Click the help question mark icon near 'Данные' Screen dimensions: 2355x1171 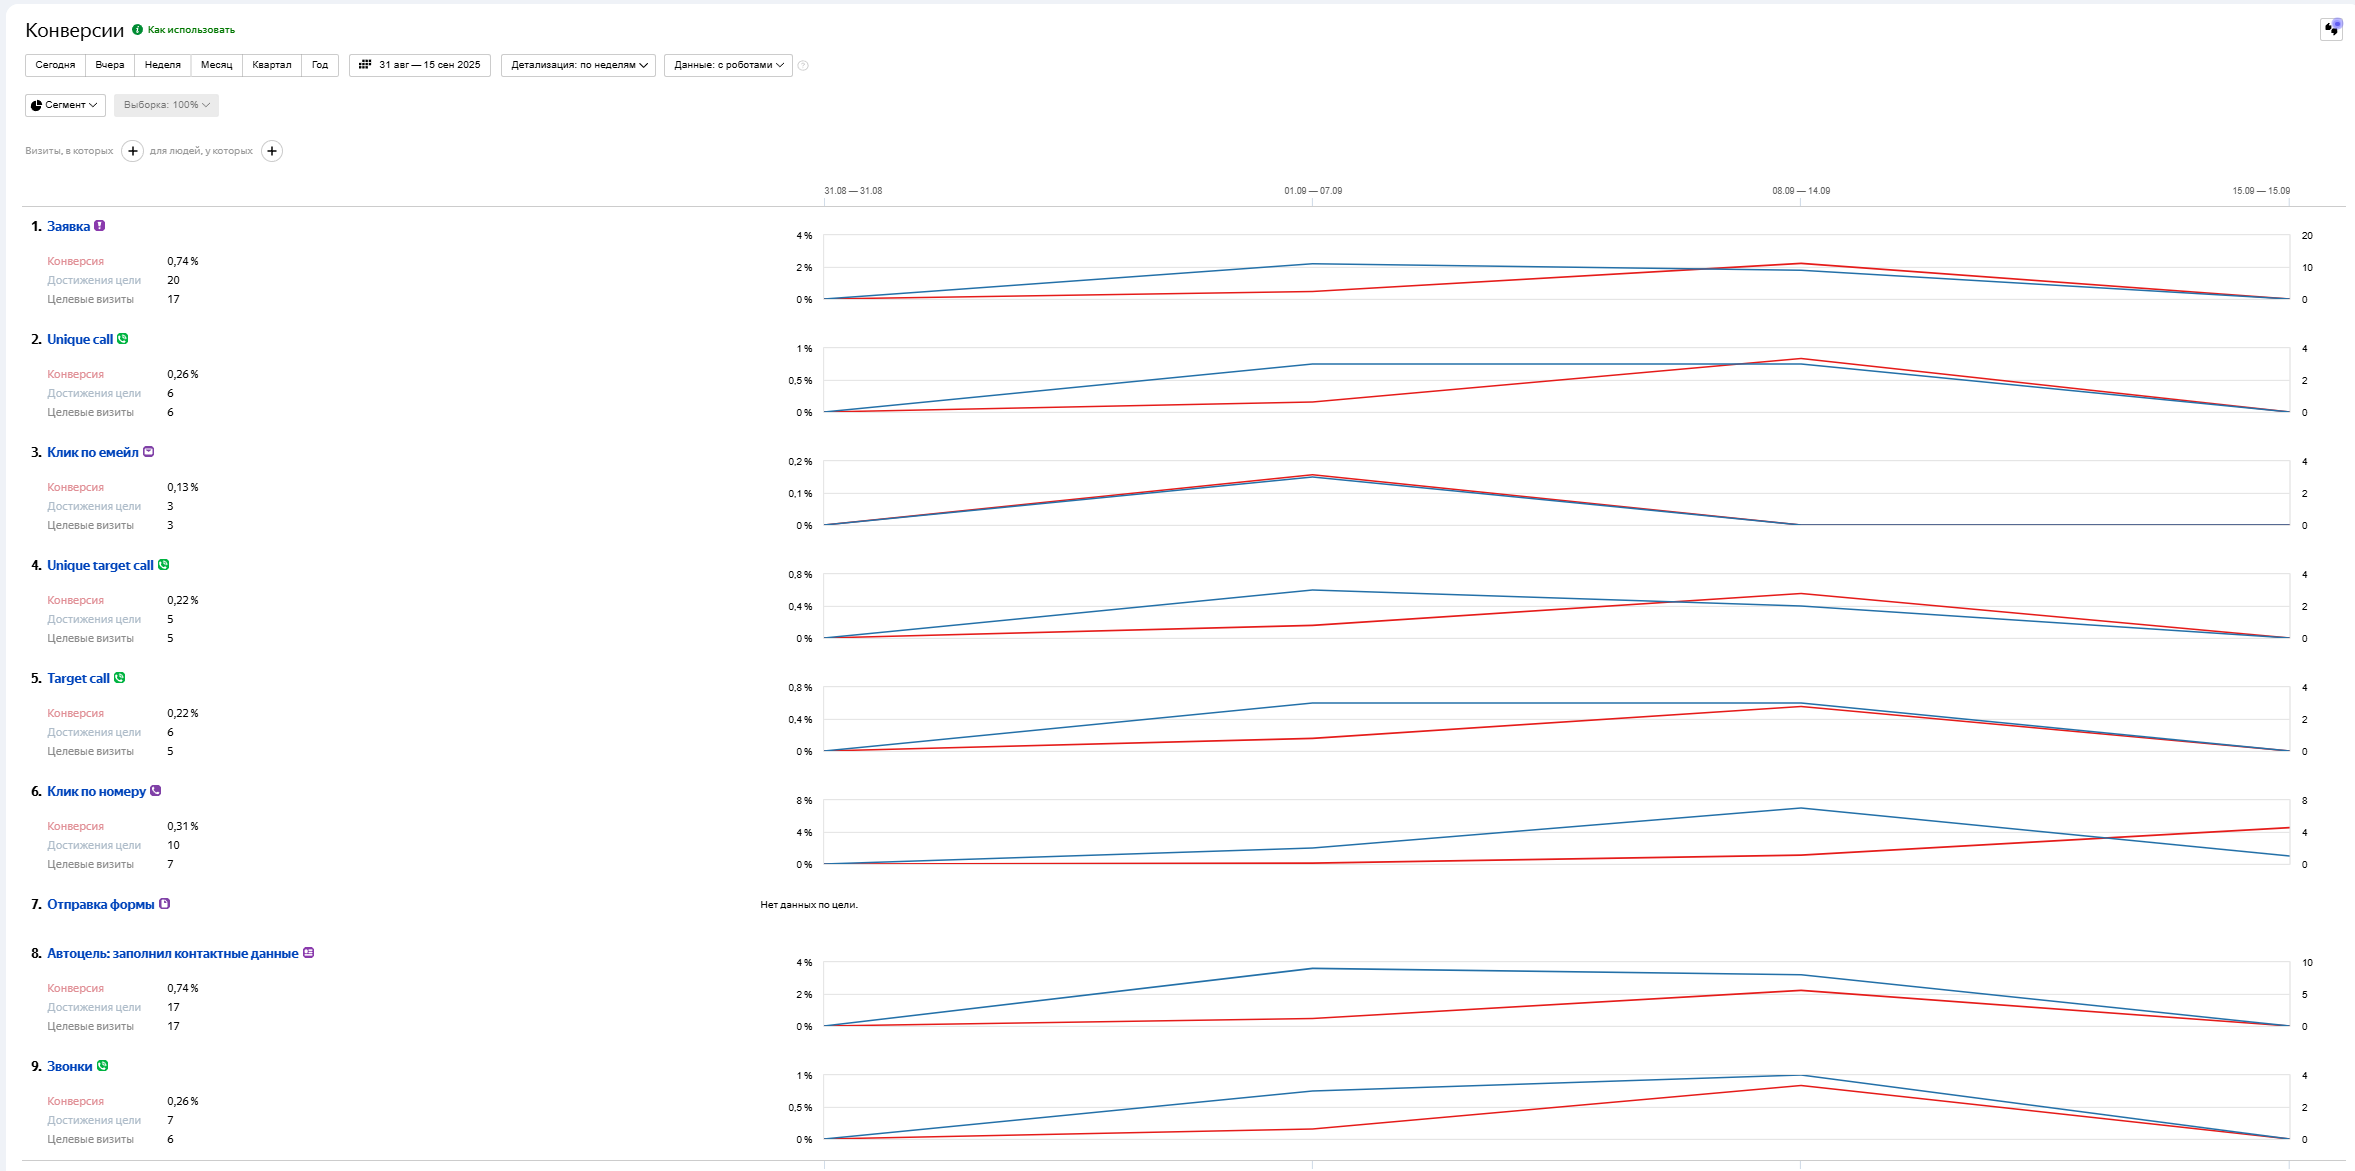click(803, 66)
